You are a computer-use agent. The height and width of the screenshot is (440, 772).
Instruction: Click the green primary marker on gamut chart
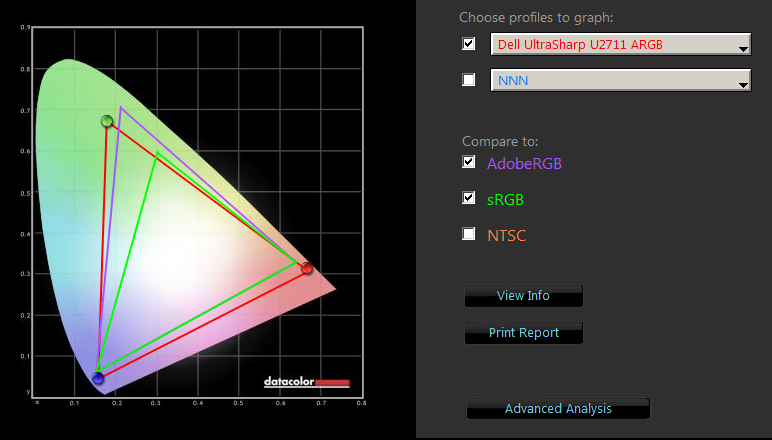pos(107,121)
